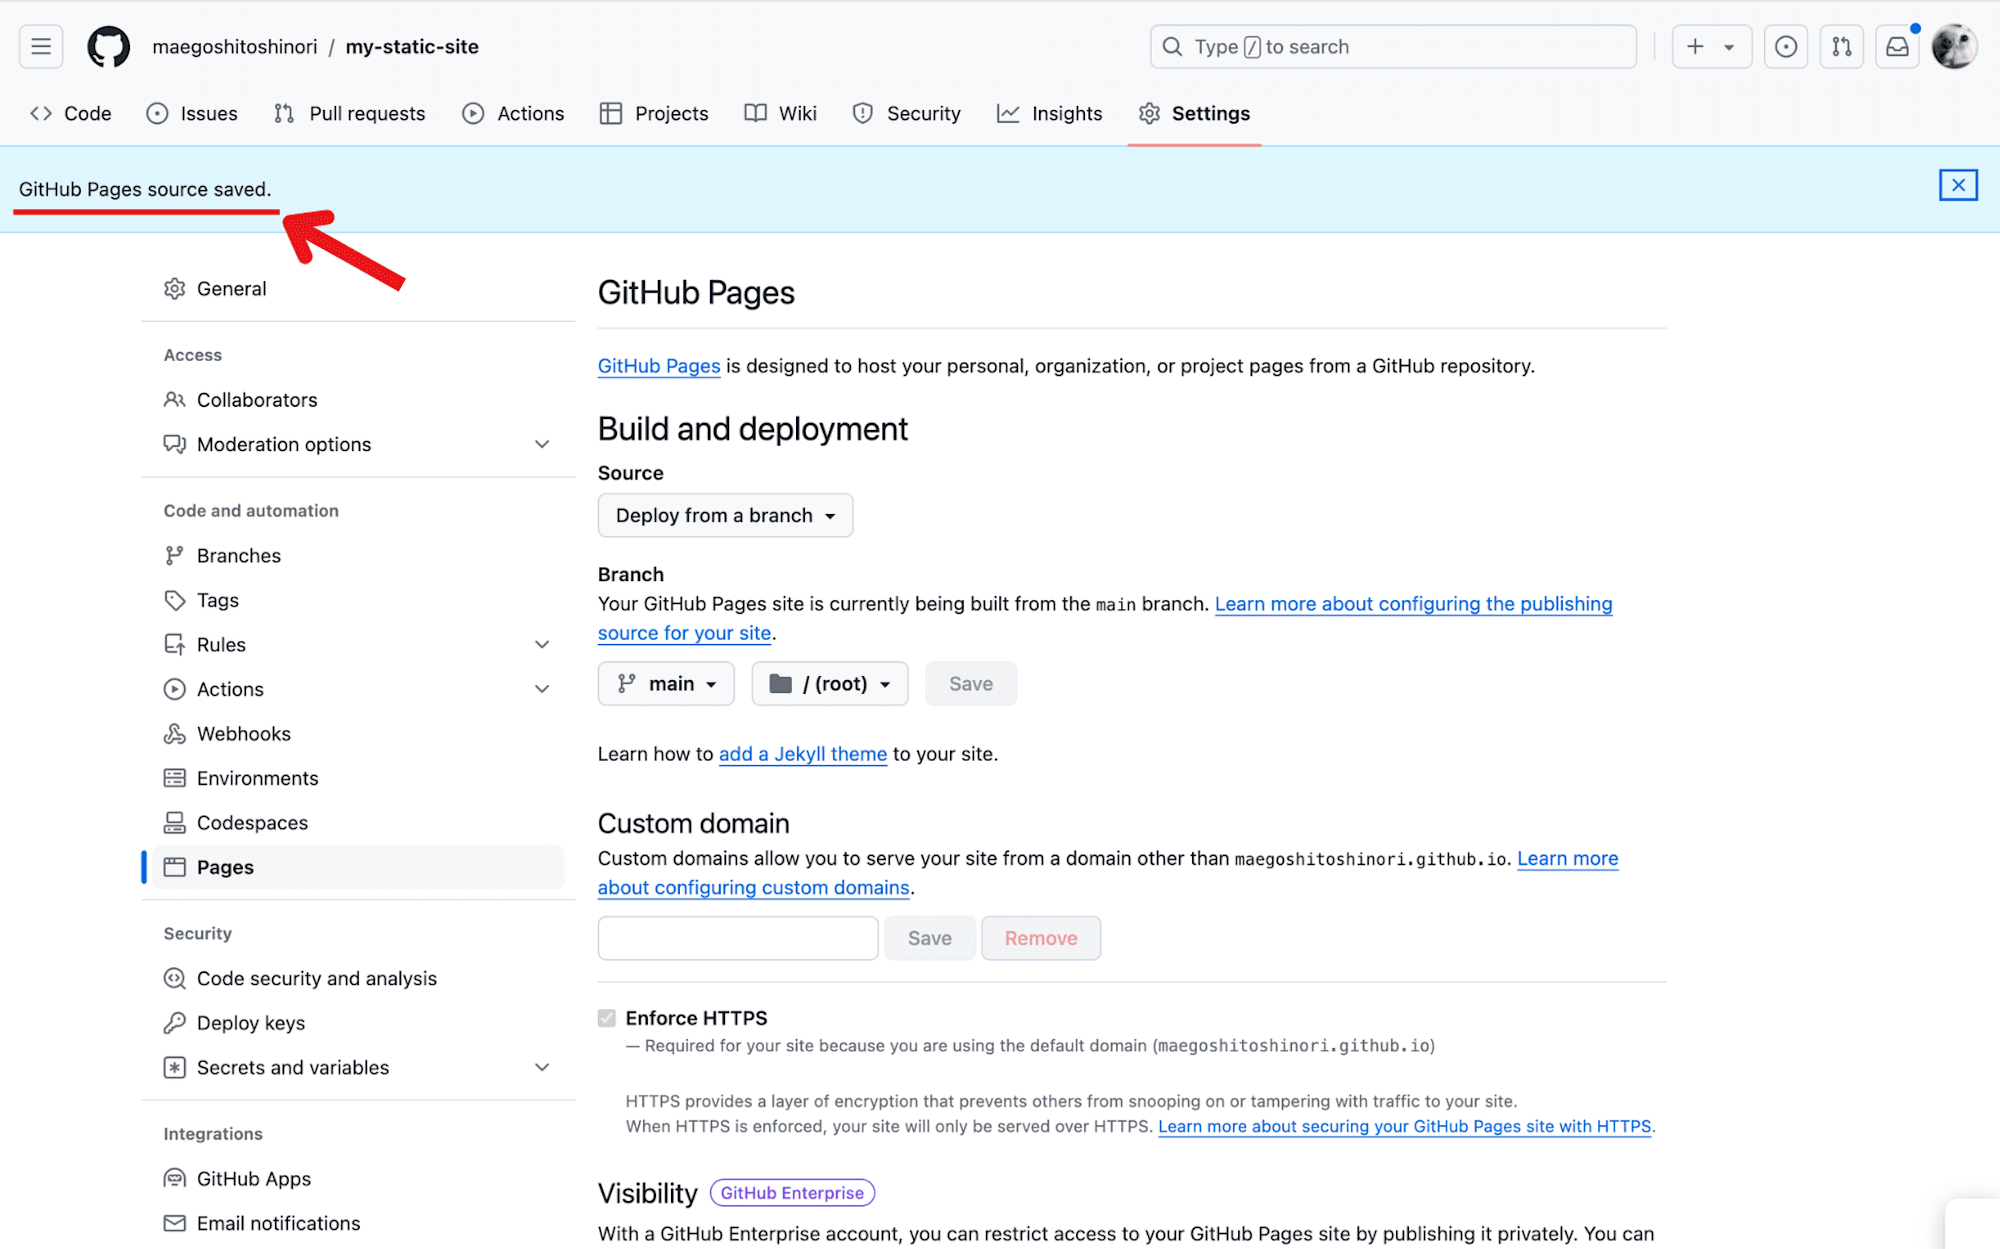Open maegoshitoshinori profile link in breadcrumb

click(x=235, y=47)
